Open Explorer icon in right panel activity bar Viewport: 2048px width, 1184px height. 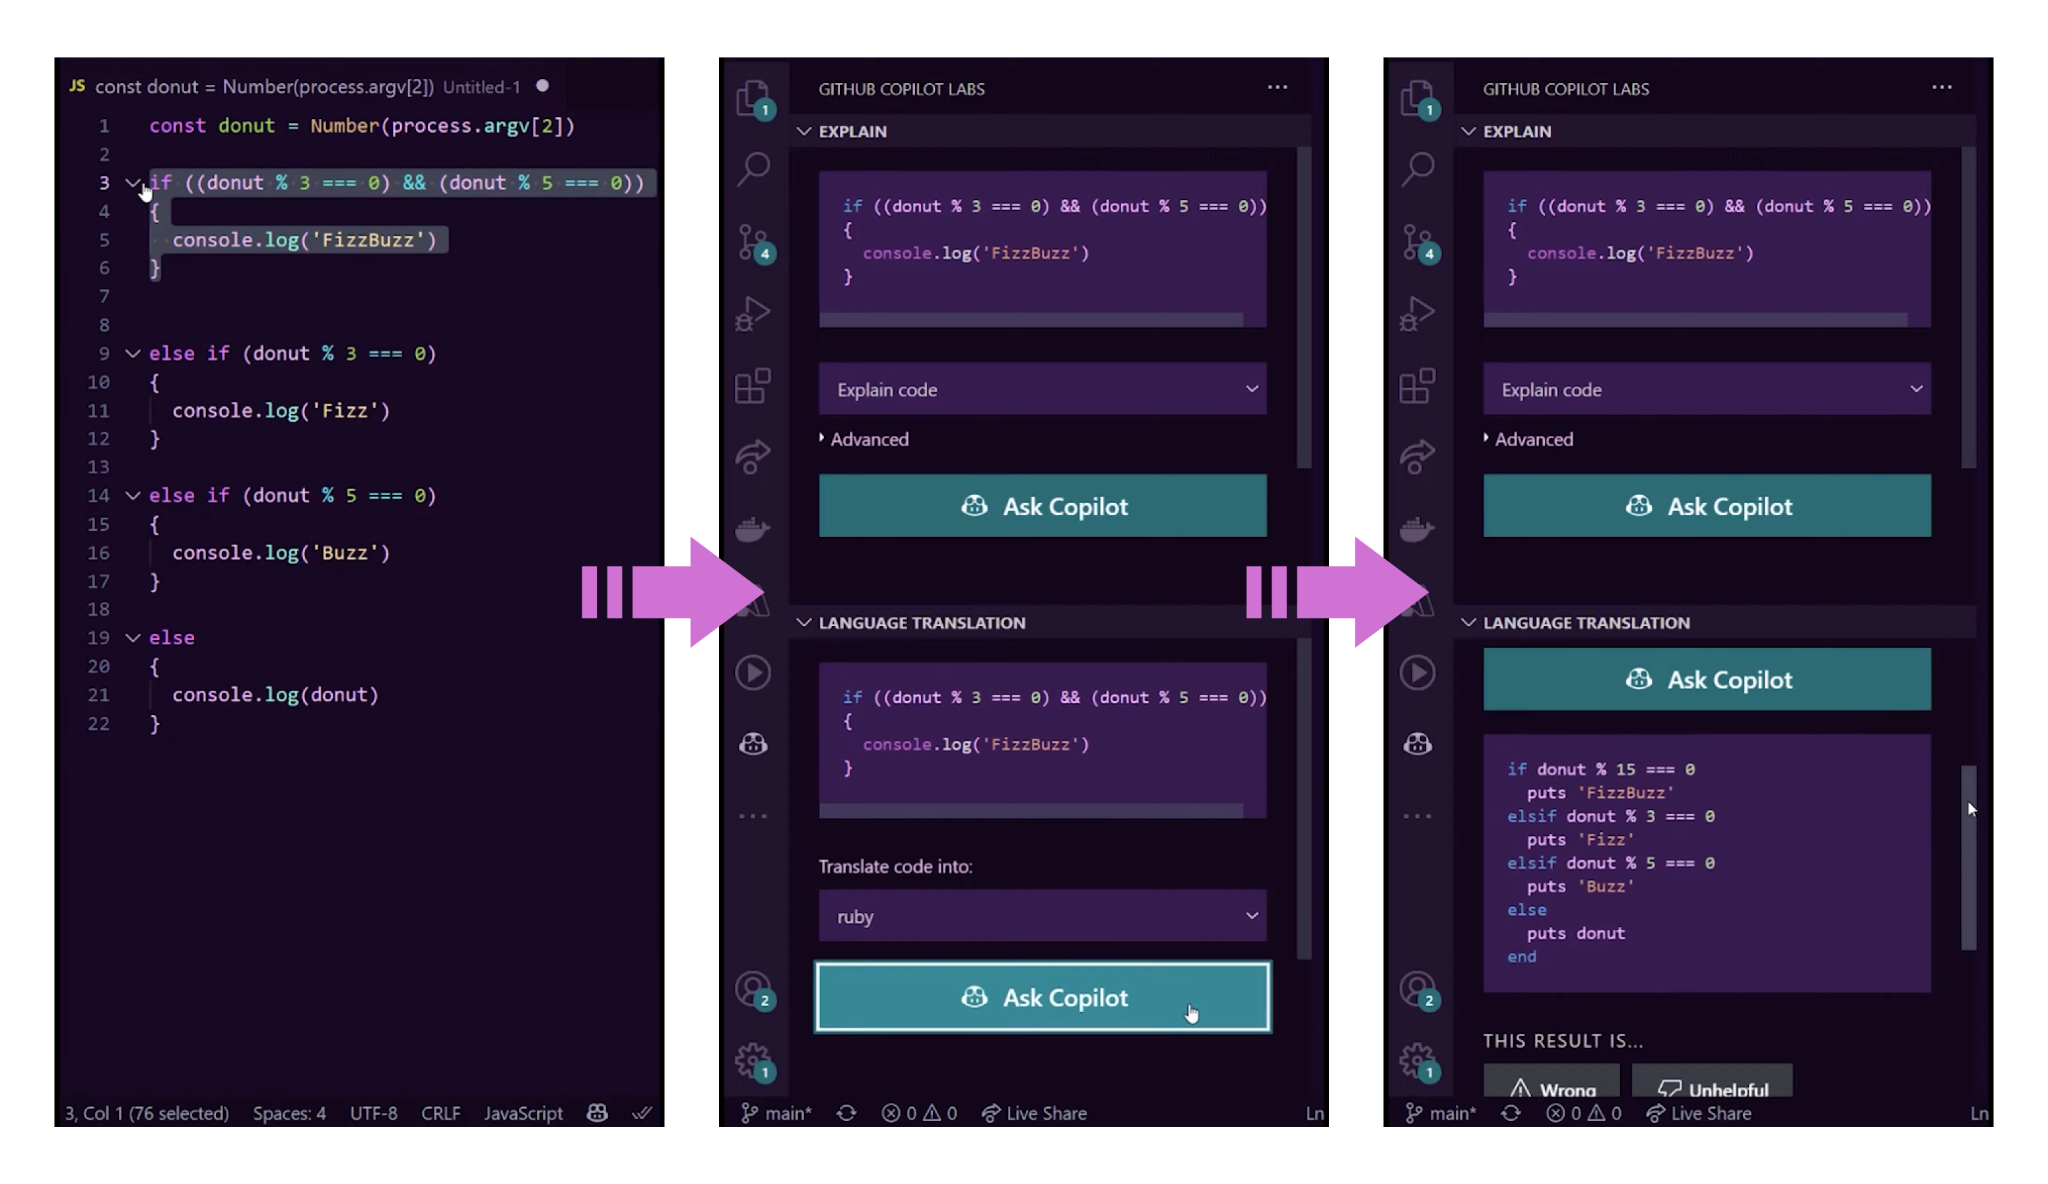click(x=1418, y=99)
